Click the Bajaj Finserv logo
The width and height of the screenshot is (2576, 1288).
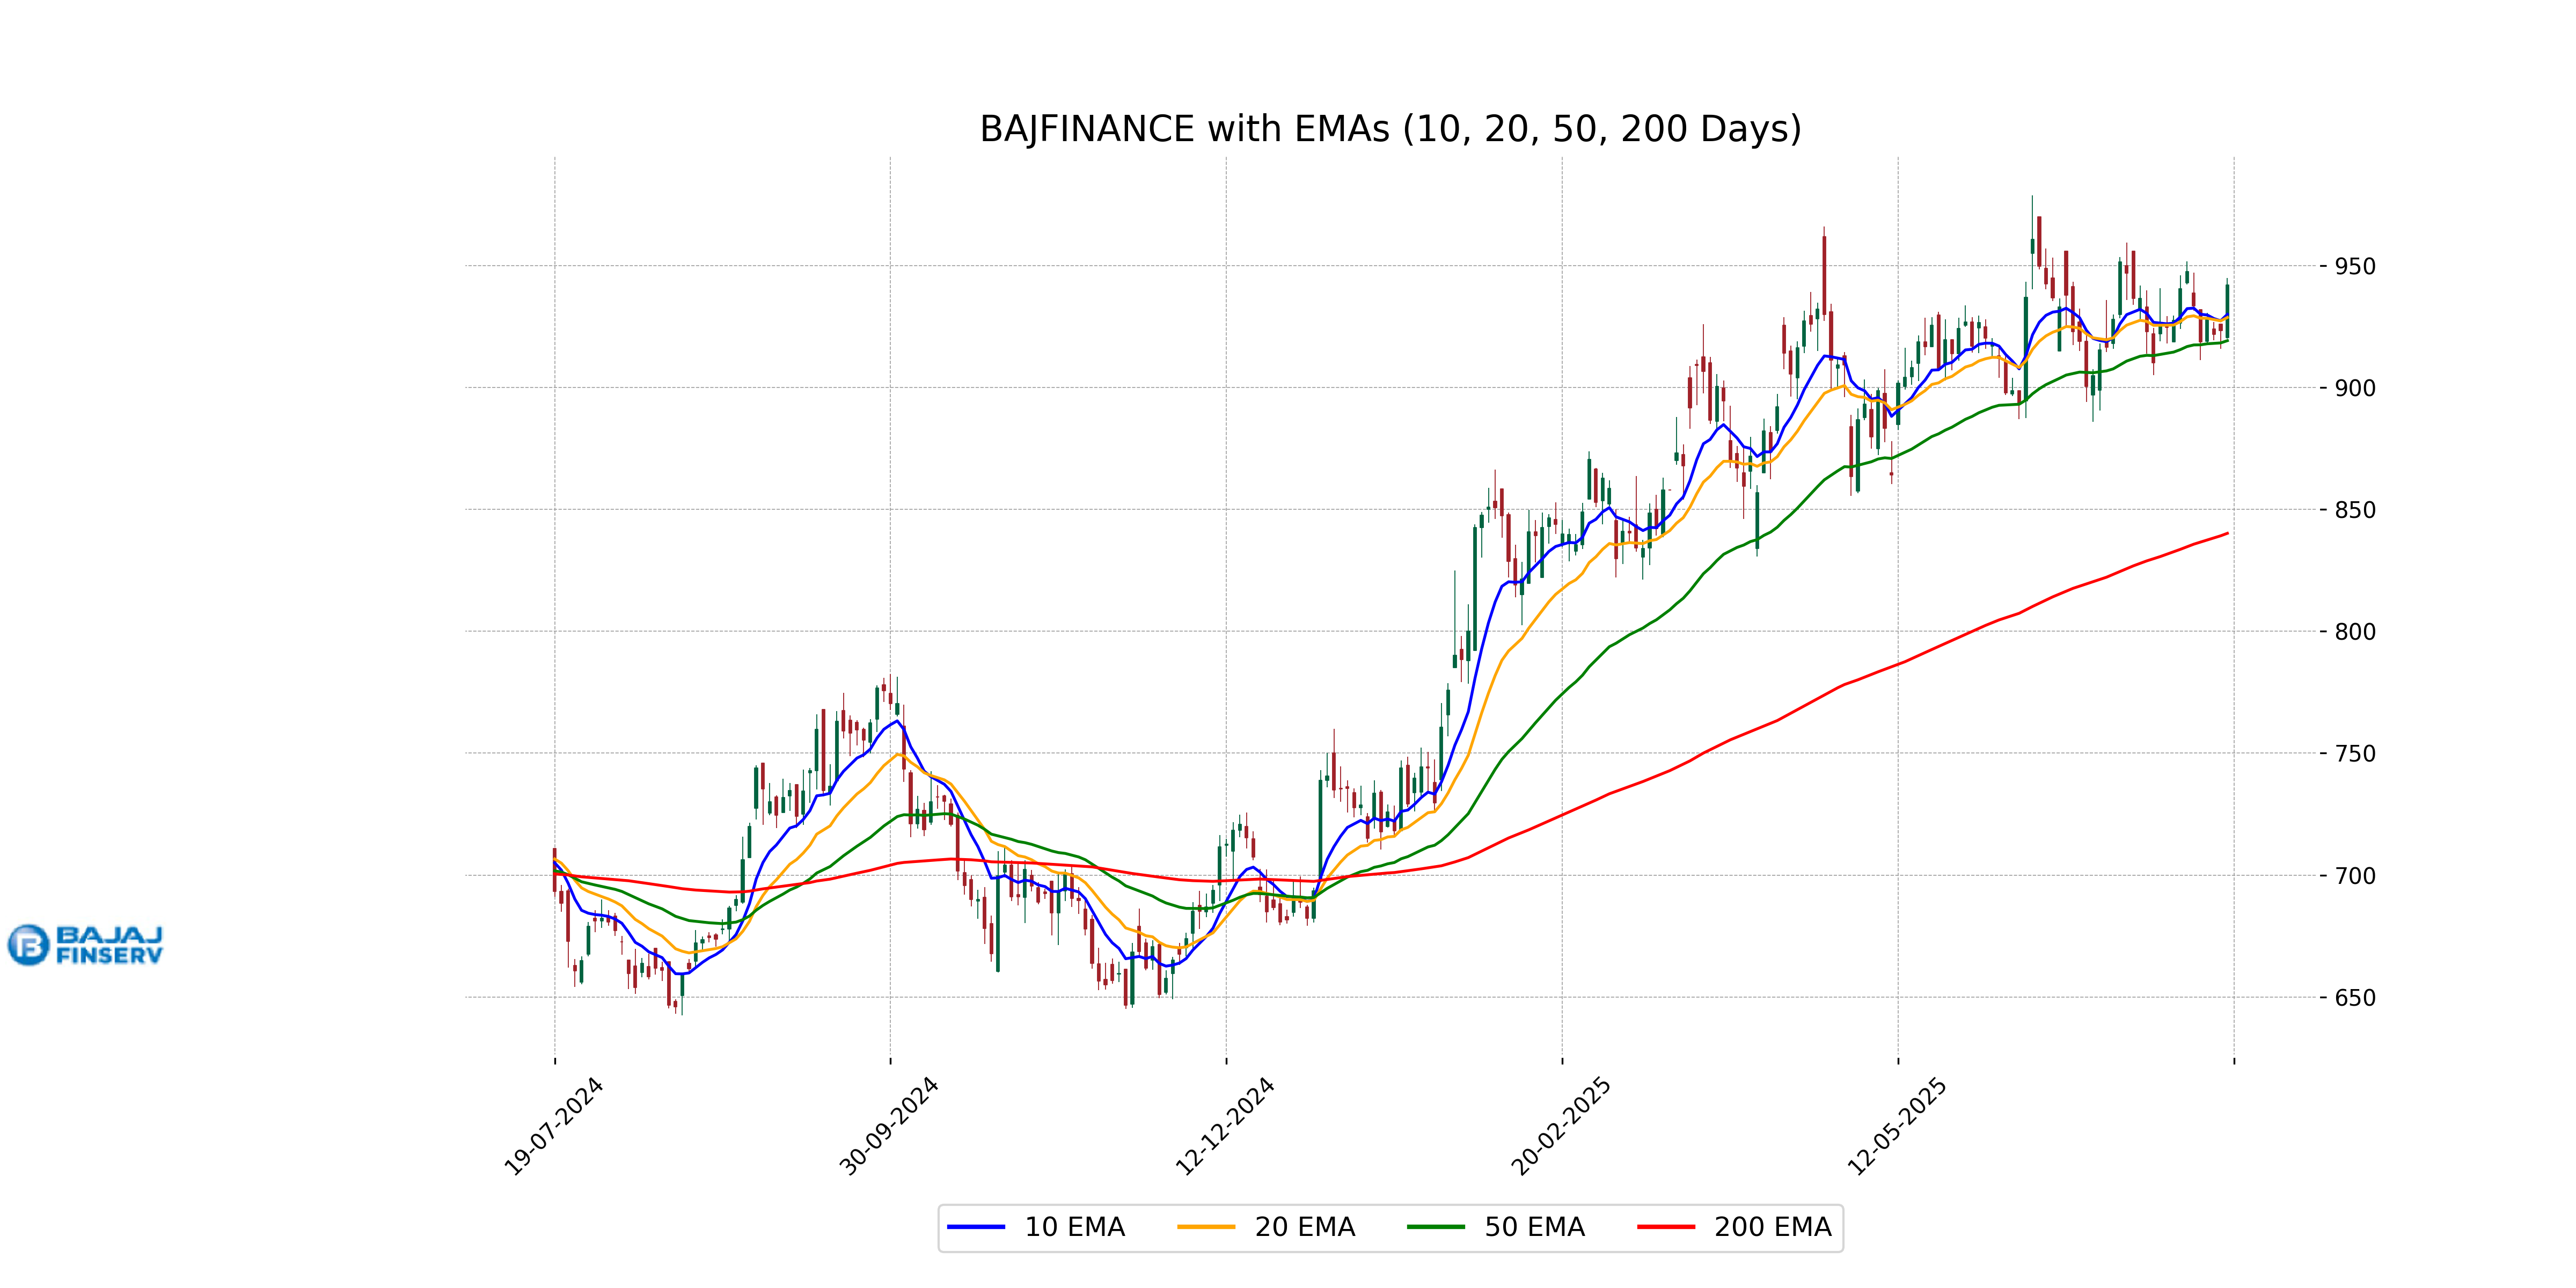pyautogui.click(x=85, y=944)
